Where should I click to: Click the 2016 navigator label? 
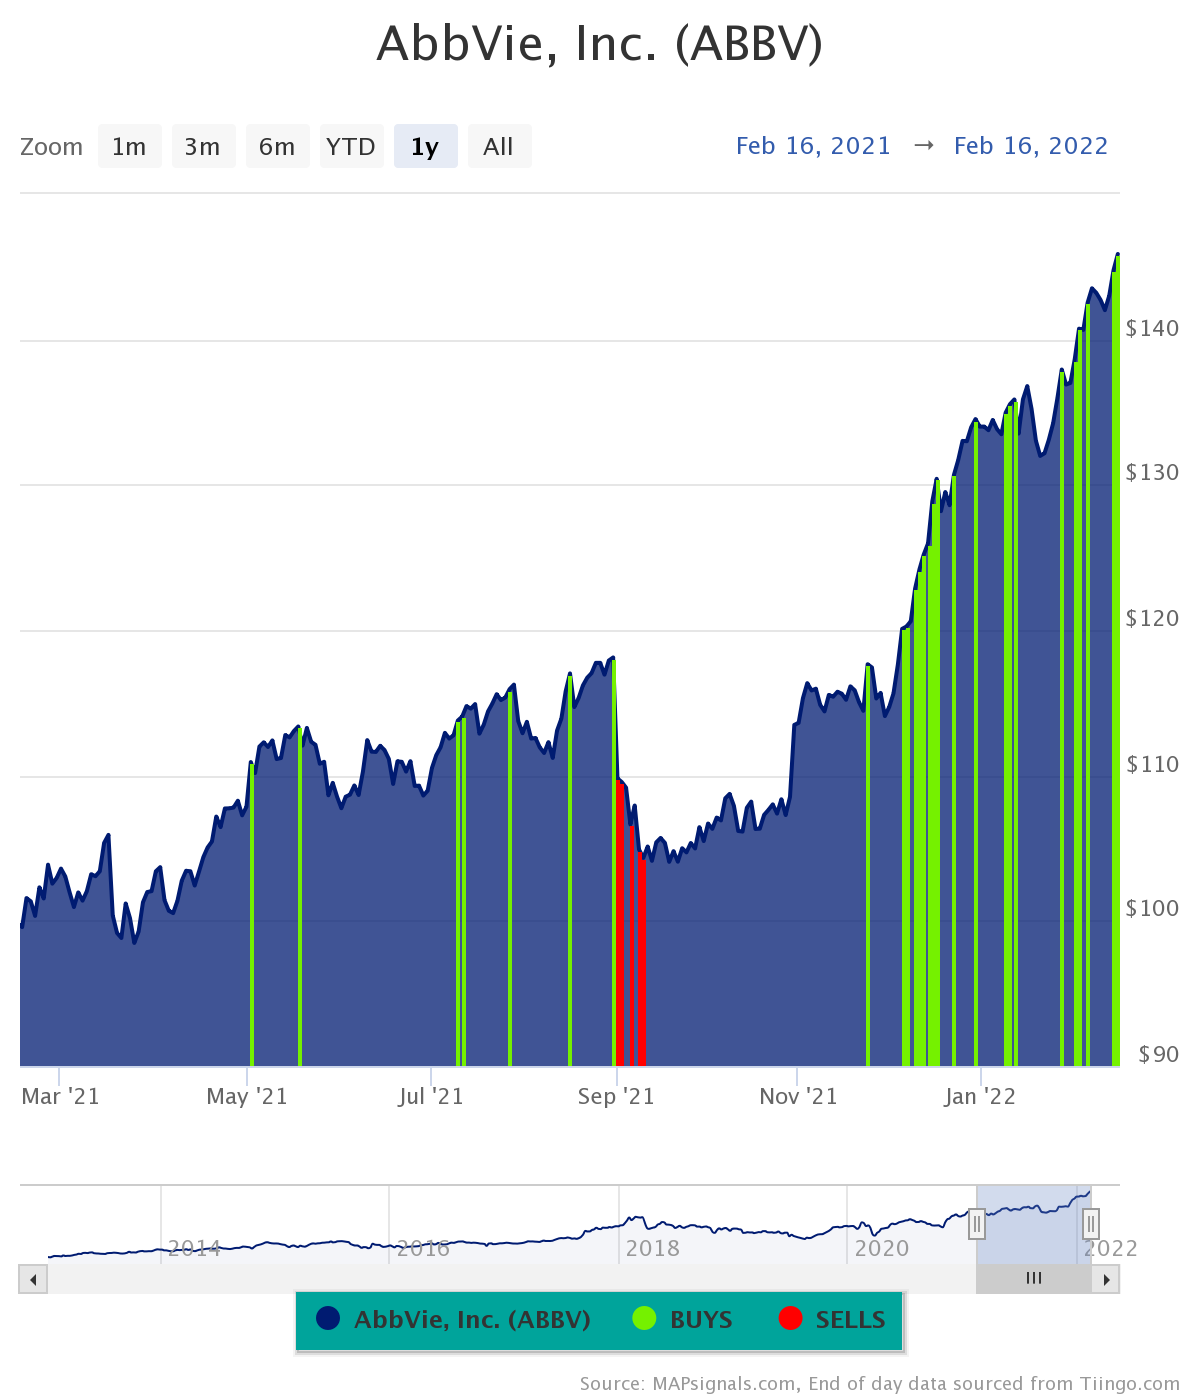[x=423, y=1248]
